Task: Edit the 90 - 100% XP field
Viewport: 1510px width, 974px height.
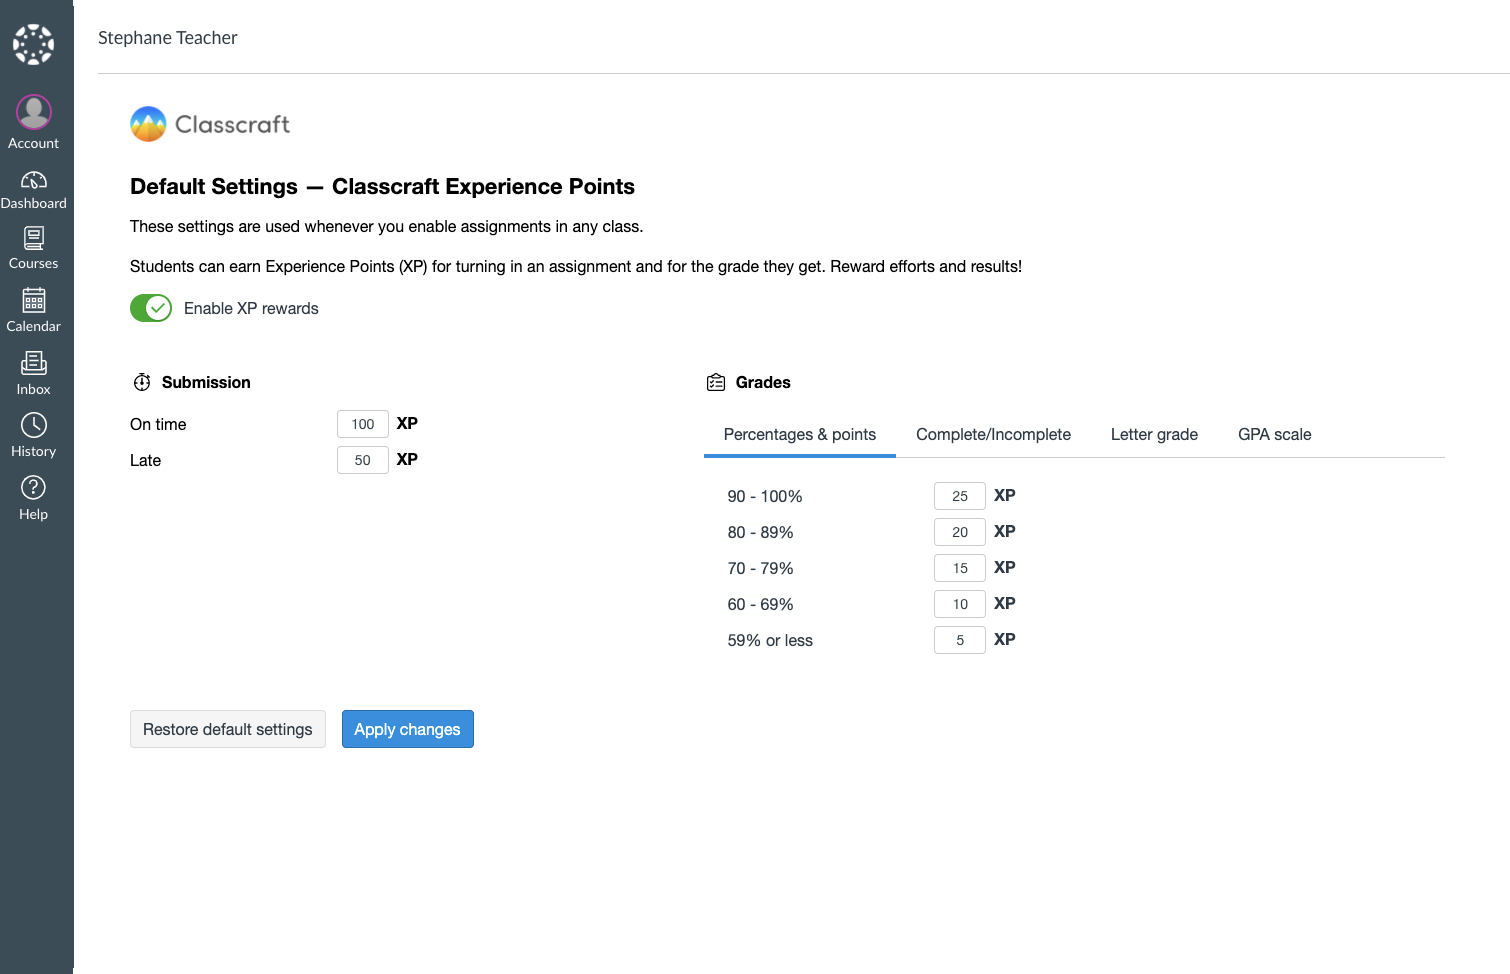Action: (x=960, y=496)
